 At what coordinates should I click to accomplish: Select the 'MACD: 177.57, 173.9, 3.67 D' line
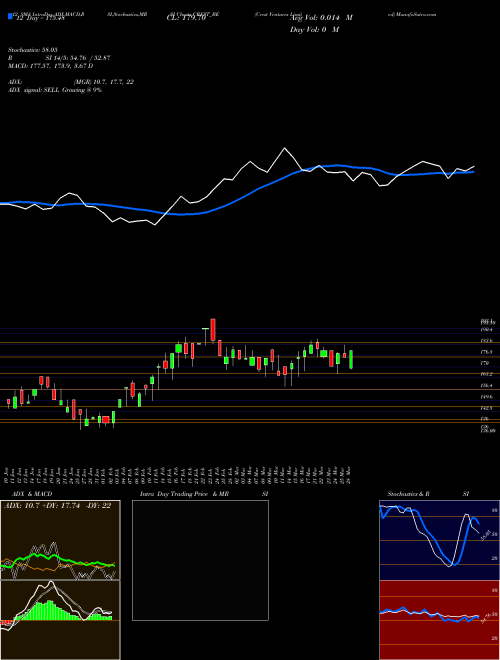tap(51, 66)
